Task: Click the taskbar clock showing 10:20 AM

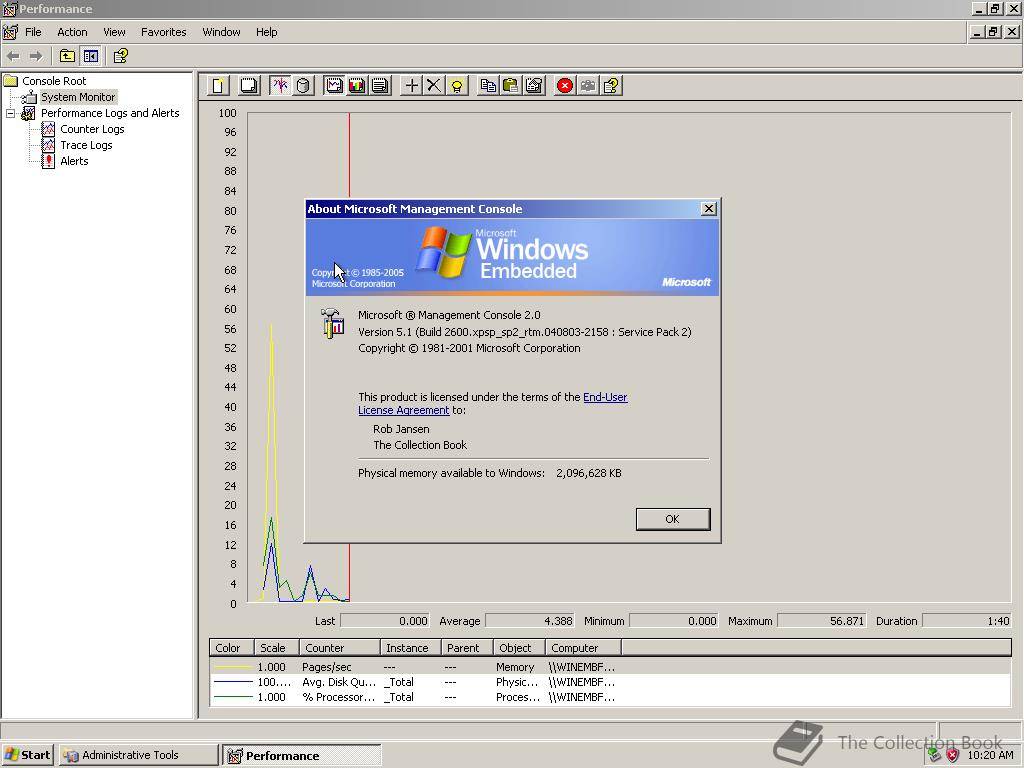Action: tap(990, 755)
